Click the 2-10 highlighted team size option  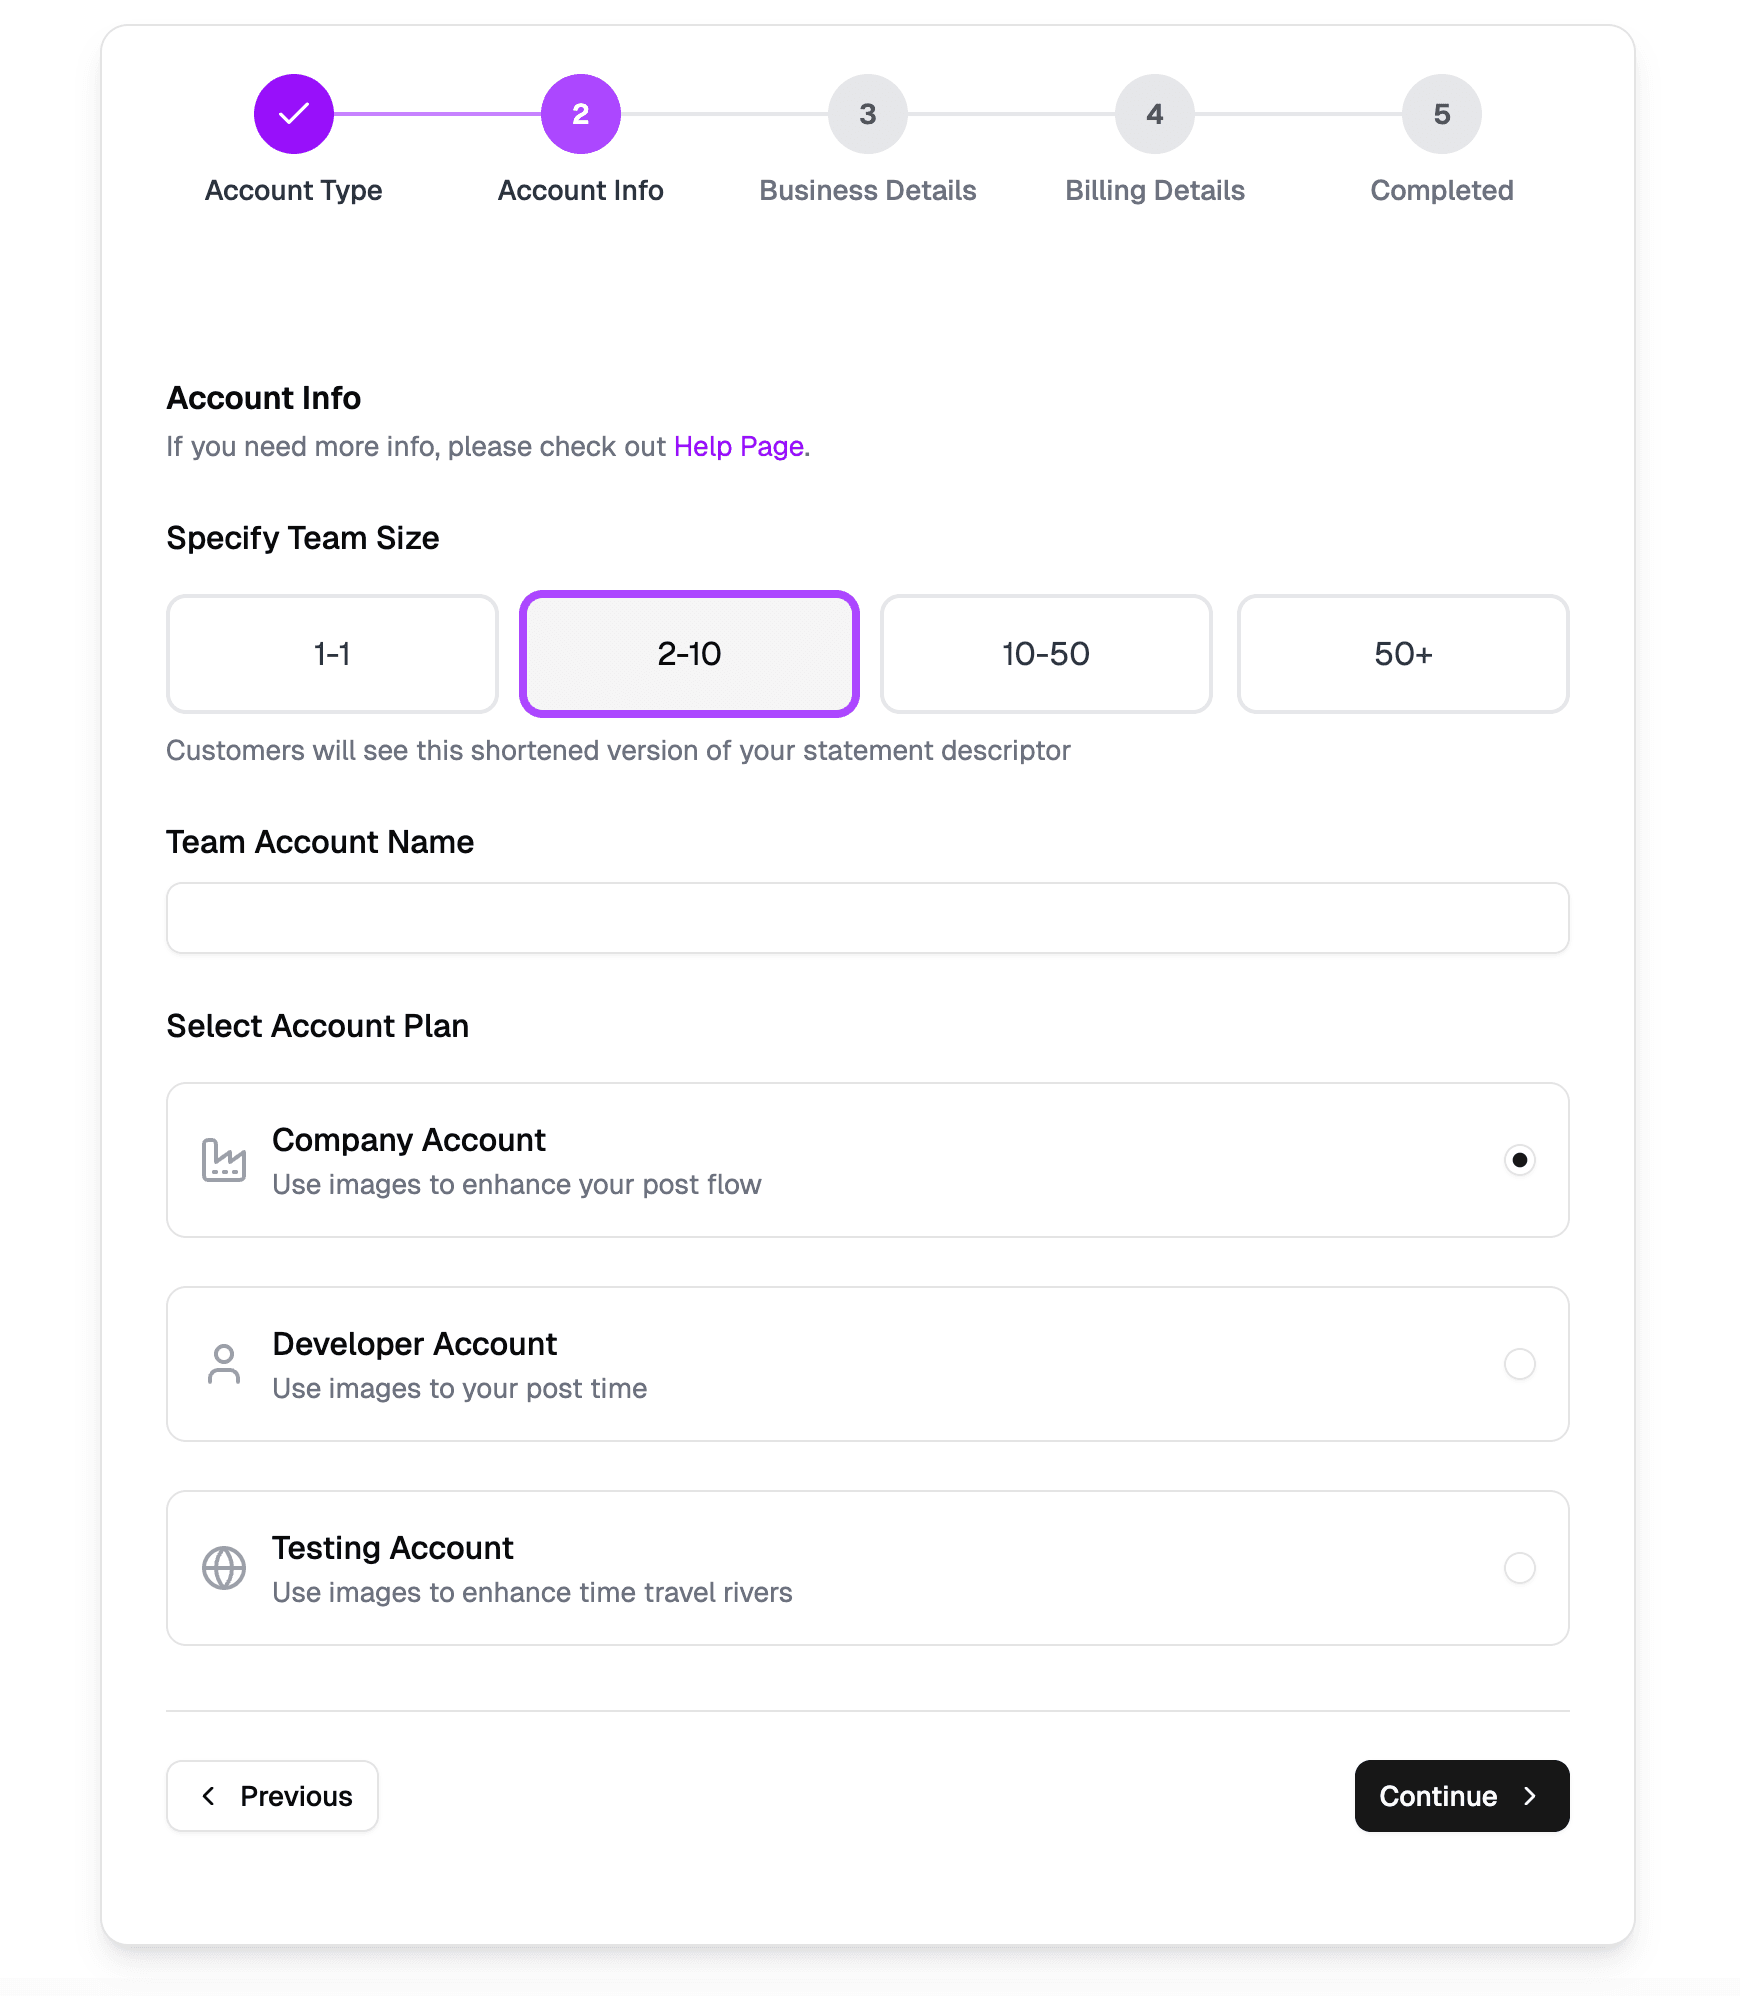pyautogui.click(x=688, y=654)
